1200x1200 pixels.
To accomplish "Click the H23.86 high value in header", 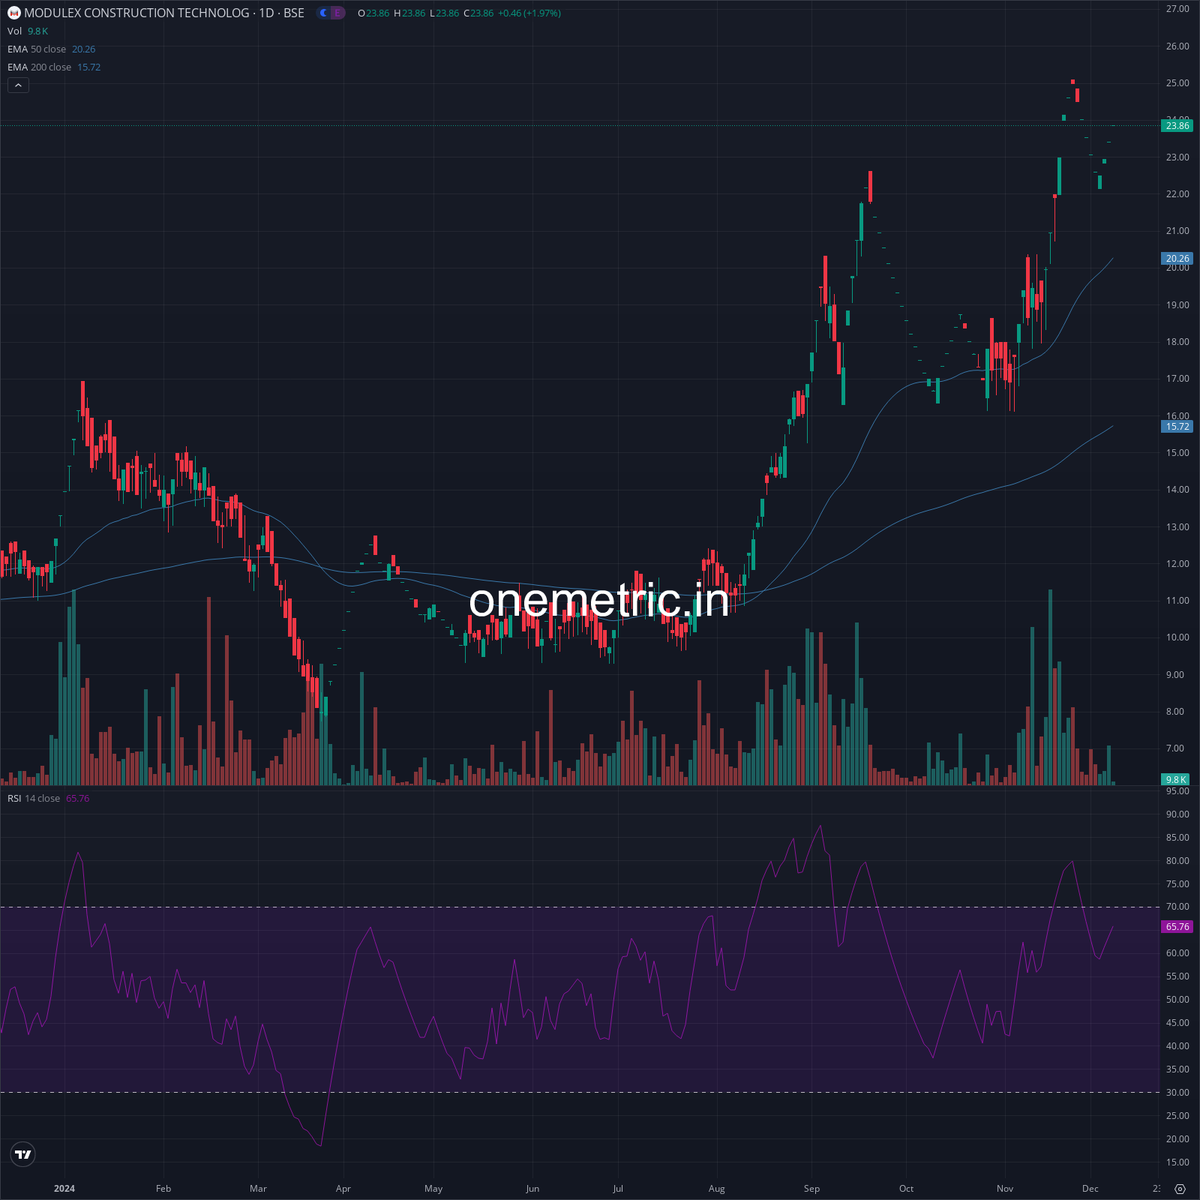I will (409, 13).
